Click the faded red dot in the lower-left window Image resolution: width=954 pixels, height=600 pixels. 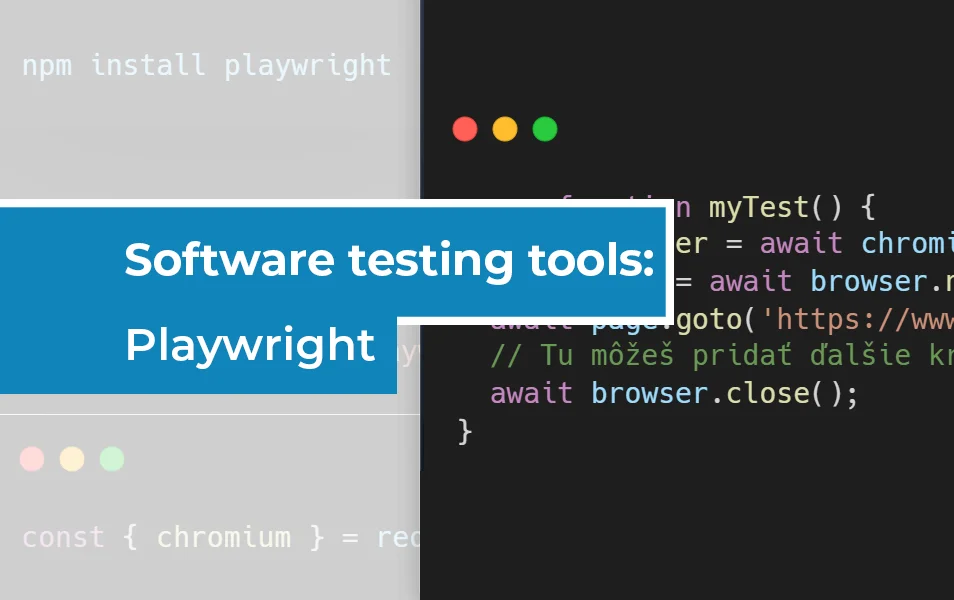tap(32, 459)
